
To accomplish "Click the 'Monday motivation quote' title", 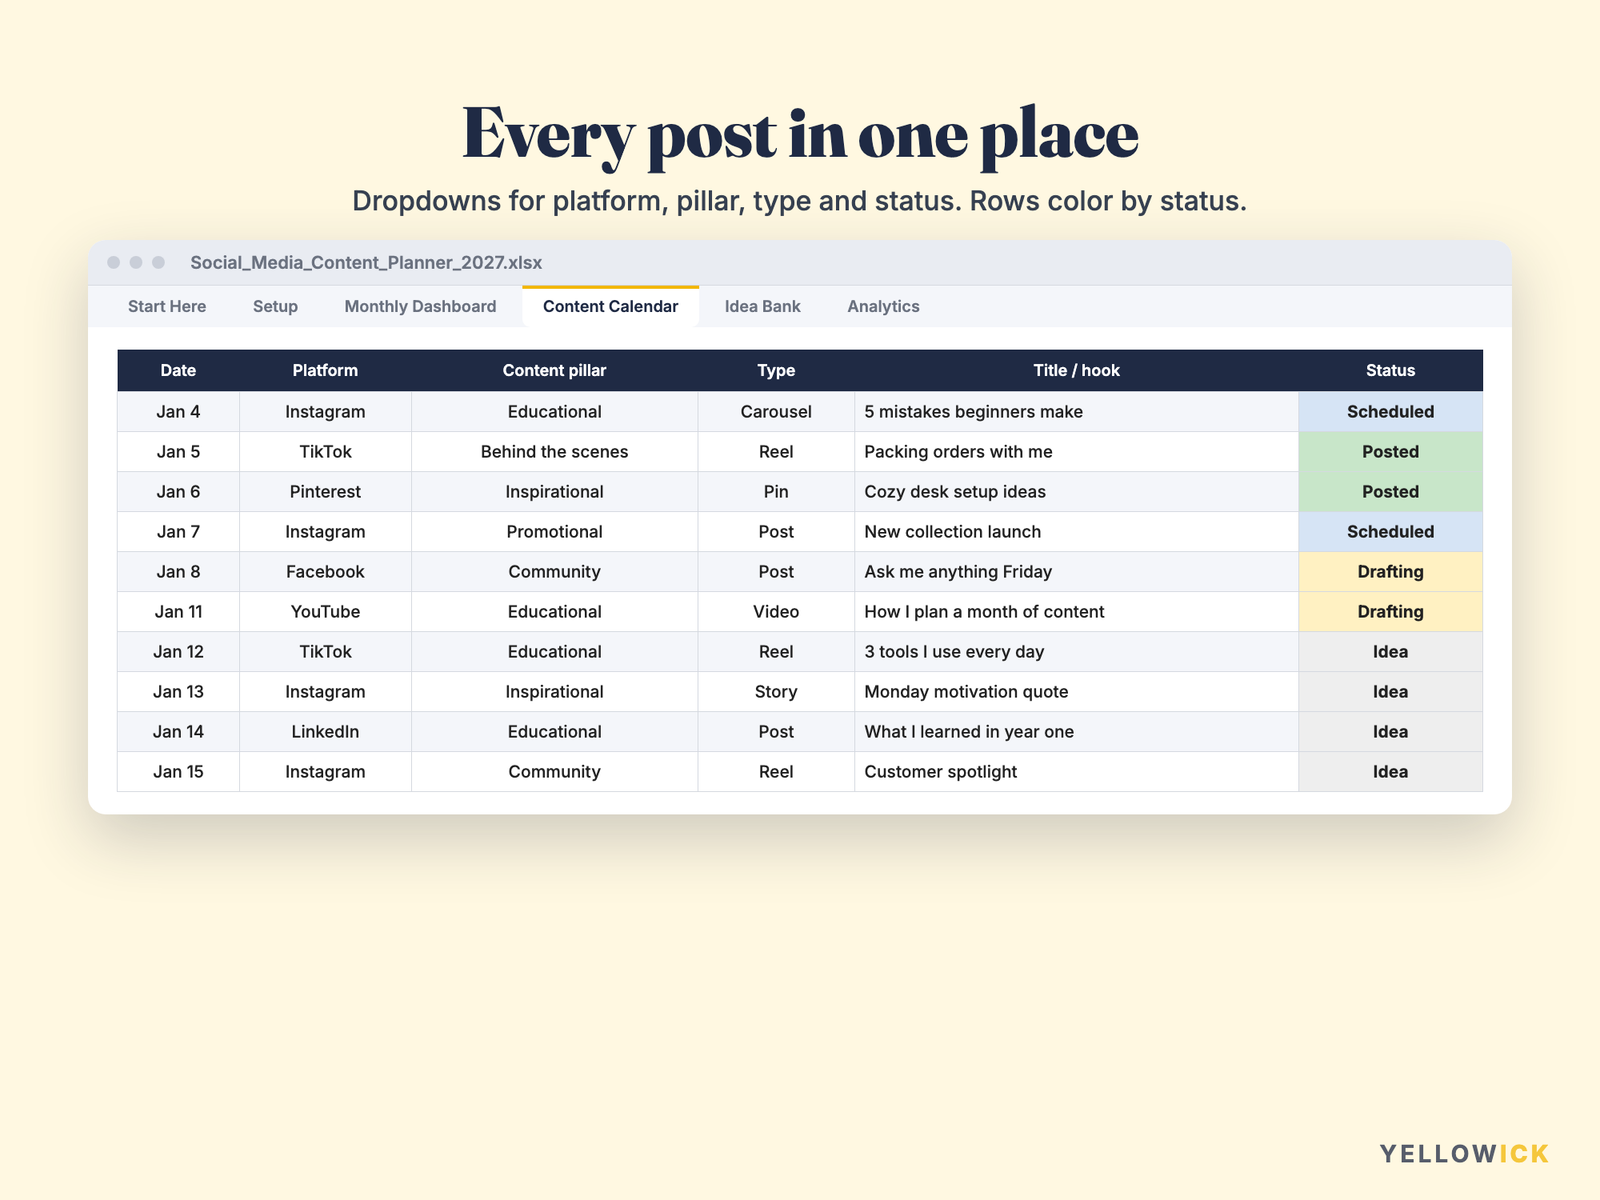I will (966, 692).
